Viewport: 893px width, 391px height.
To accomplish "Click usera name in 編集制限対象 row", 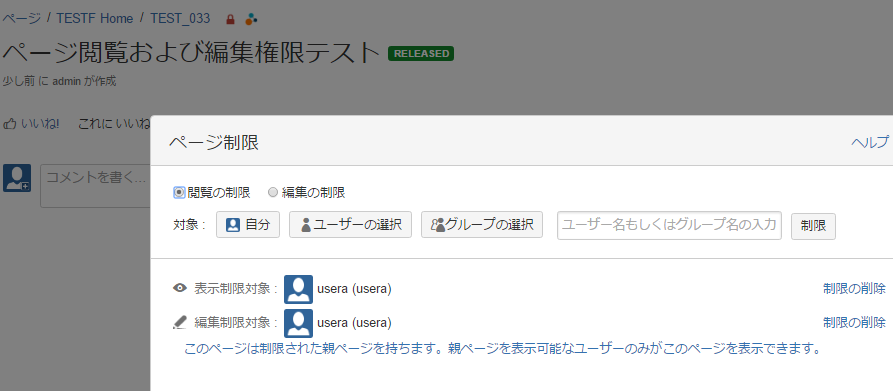I will pos(354,323).
